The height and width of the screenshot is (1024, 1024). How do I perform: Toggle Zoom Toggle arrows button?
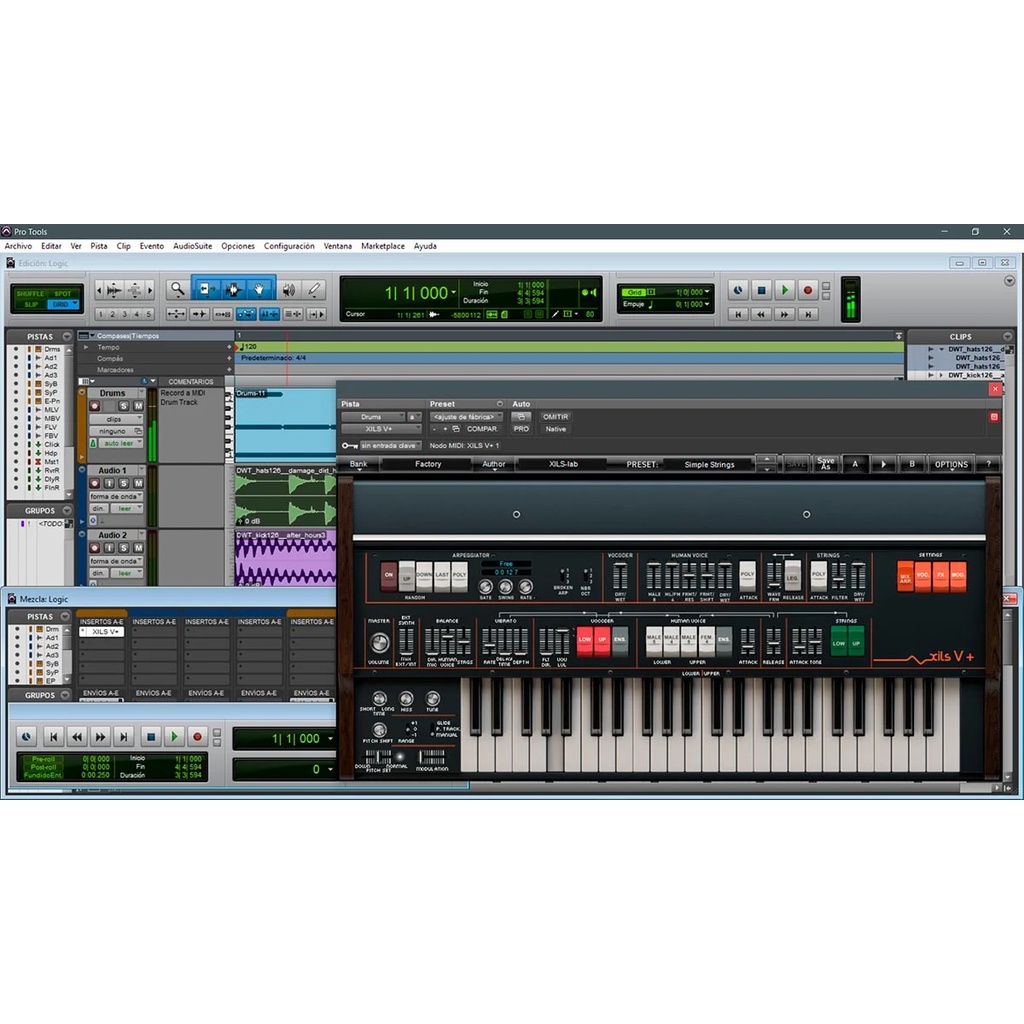pyautogui.click(x=176, y=314)
